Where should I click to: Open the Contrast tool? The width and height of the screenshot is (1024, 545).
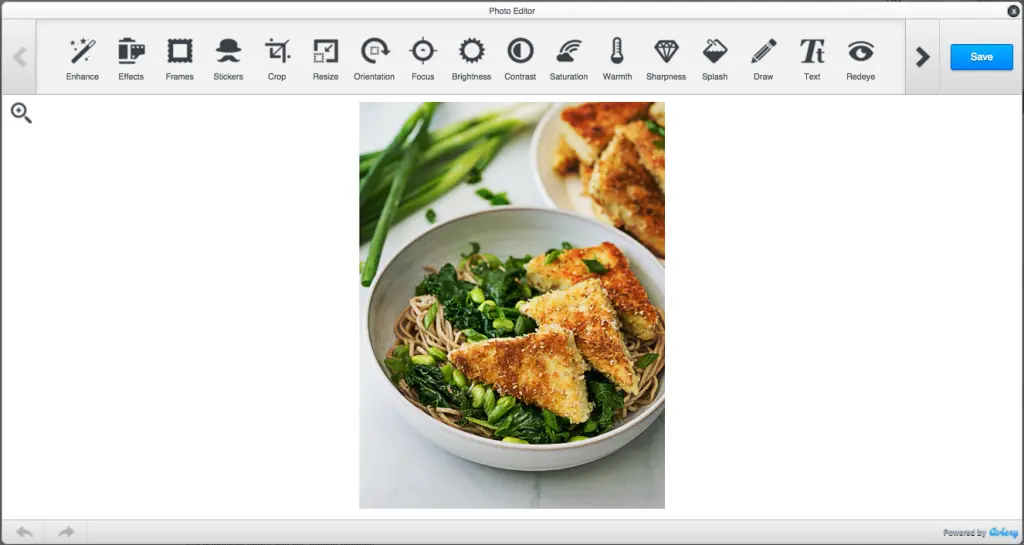520,59
